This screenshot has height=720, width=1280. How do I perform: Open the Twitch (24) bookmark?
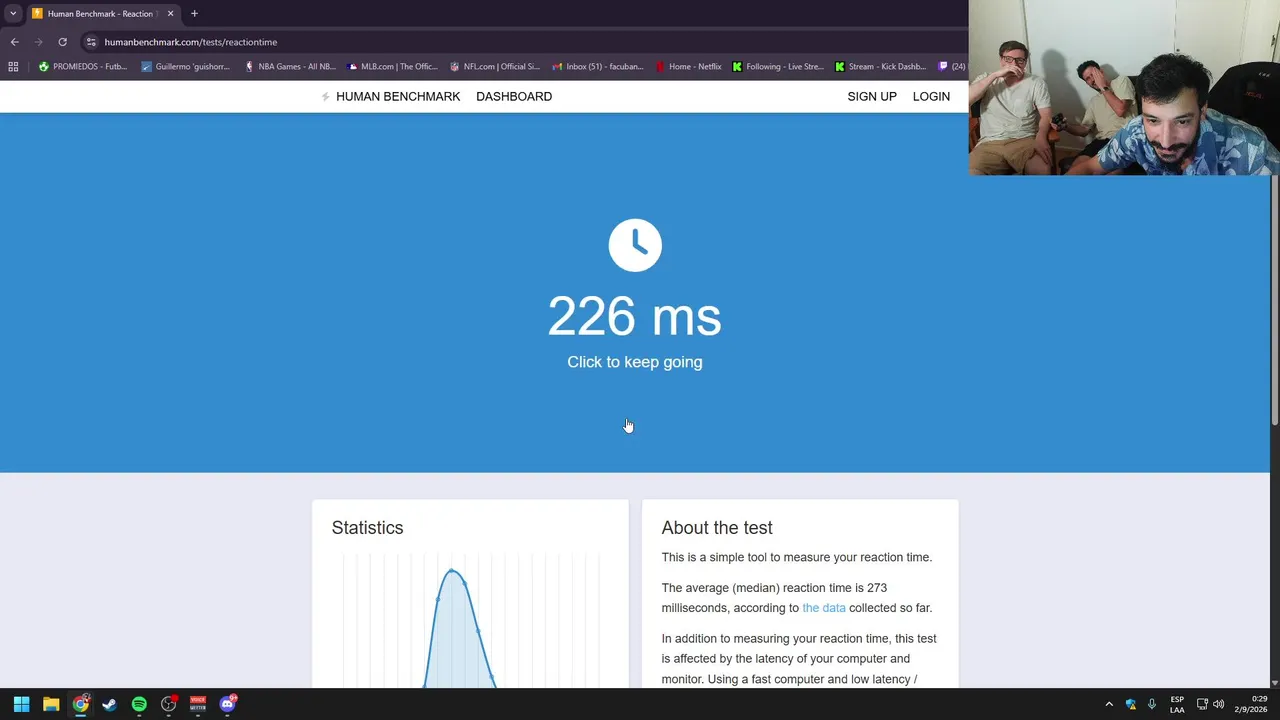(x=952, y=67)
